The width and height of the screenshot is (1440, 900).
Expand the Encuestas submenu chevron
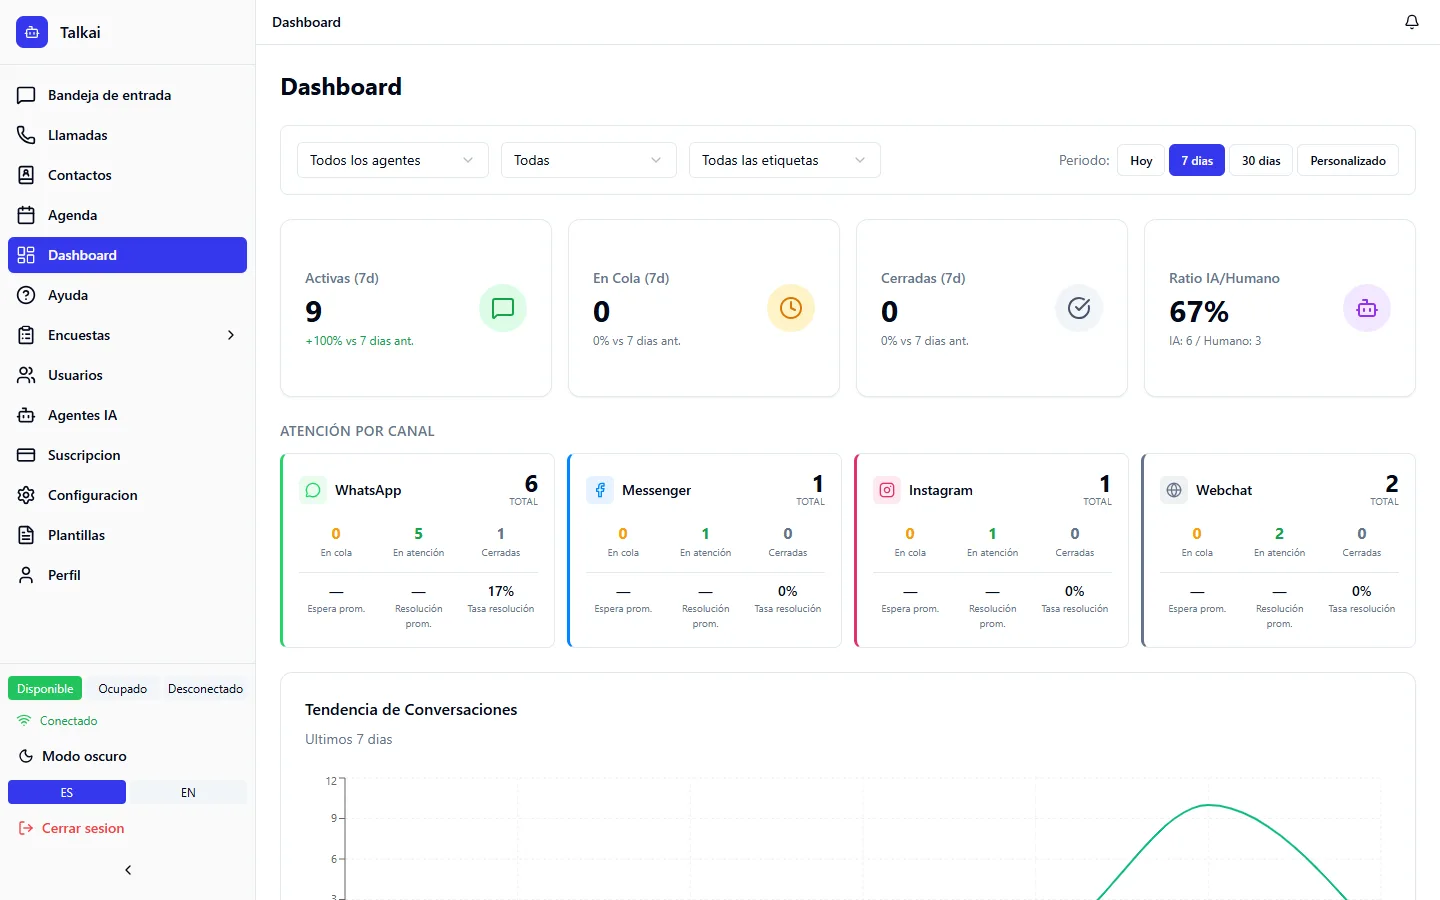(231, 335)
